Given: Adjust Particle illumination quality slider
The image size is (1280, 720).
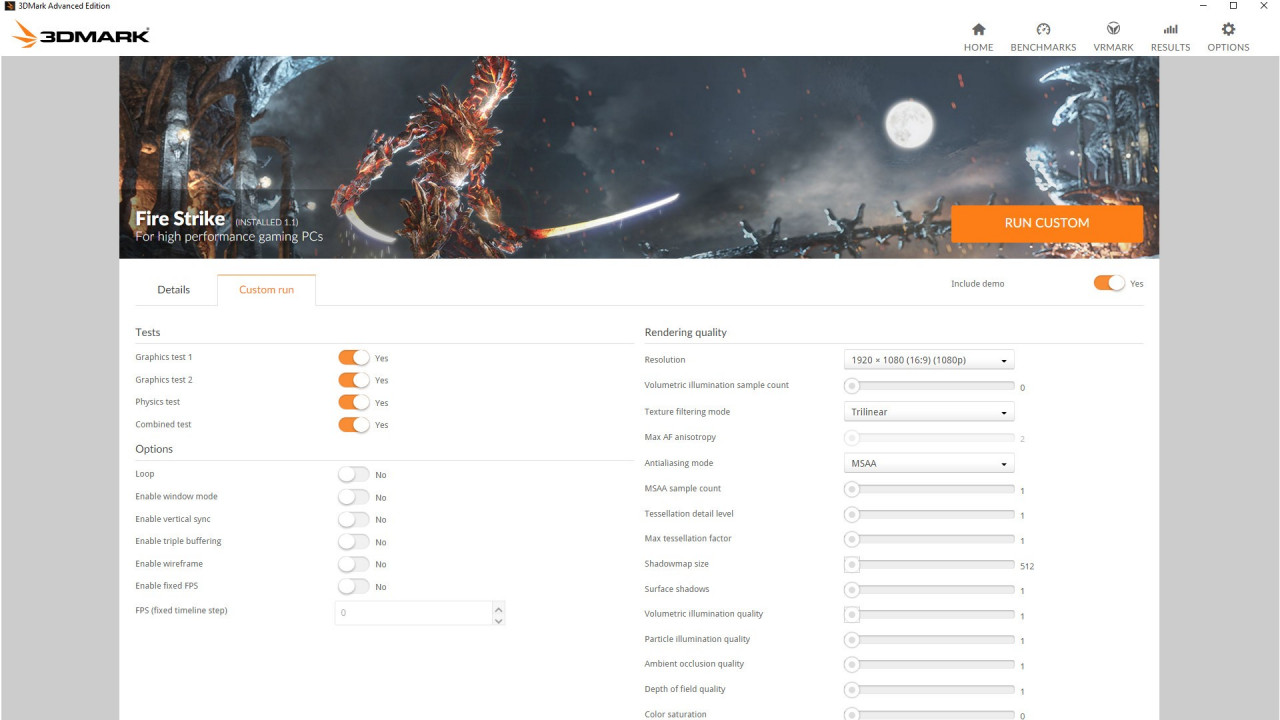Looking at the screenshot, I should [x=929, y=640].
